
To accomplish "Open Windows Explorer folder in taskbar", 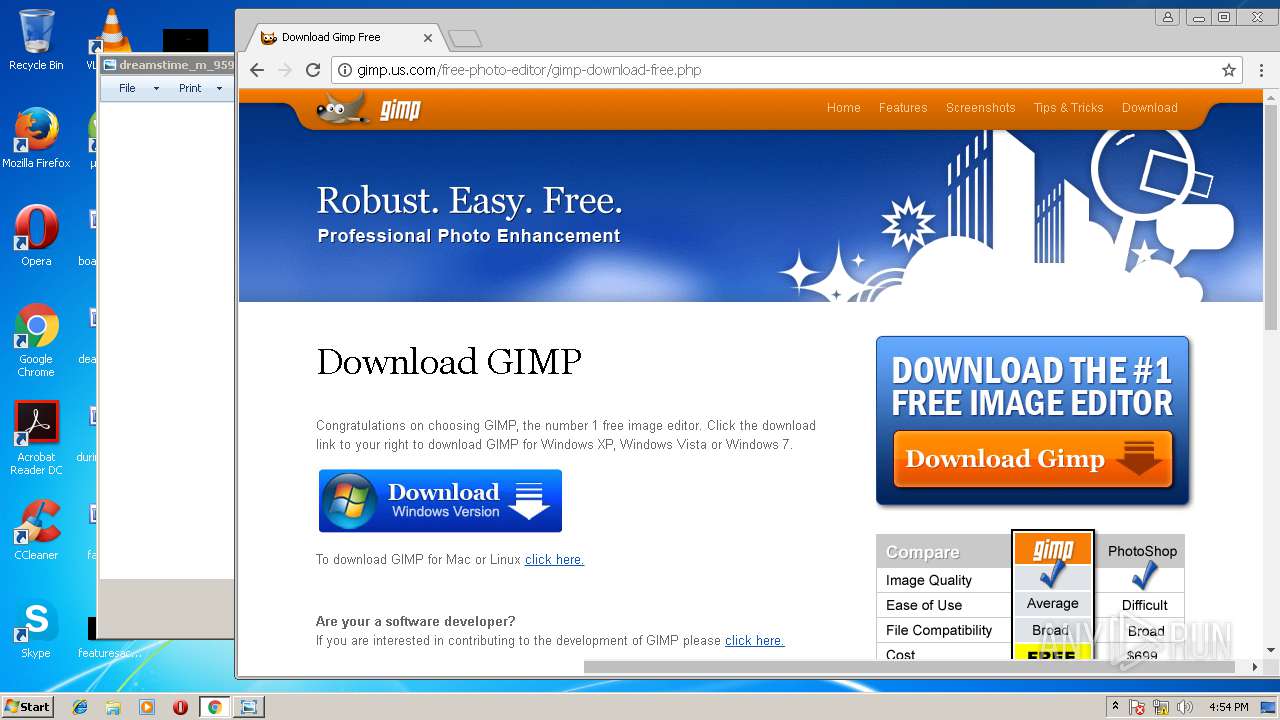I will [x=113, y=707].
